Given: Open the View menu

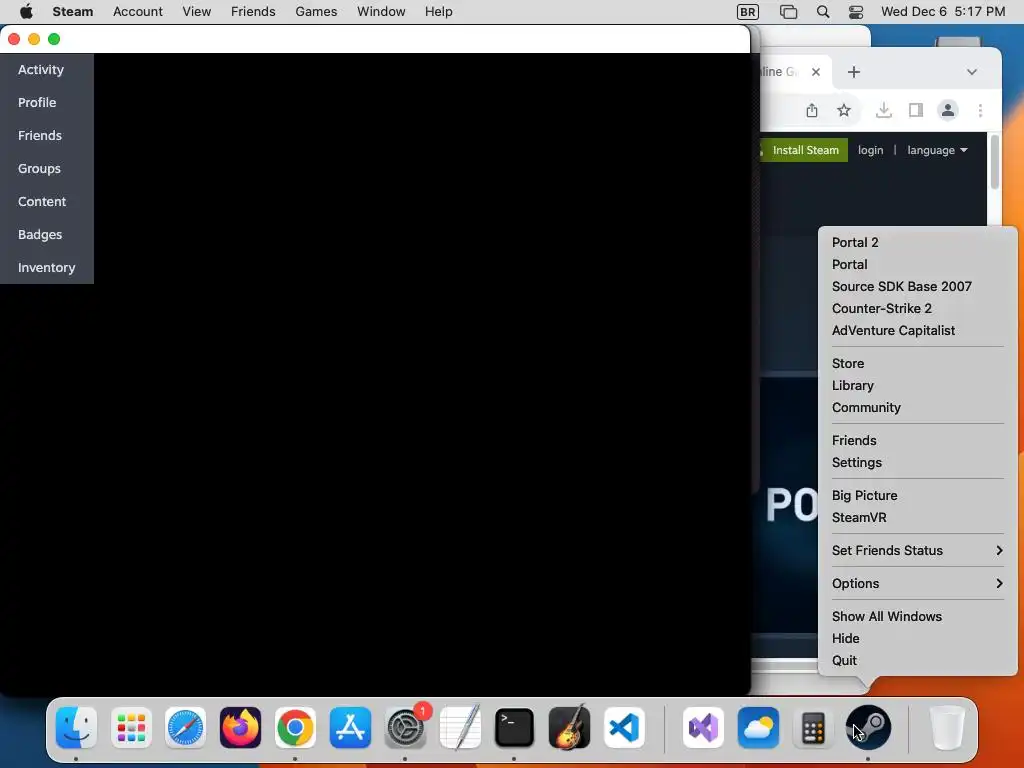Looking at the screenshot, I should pos(197,12).
